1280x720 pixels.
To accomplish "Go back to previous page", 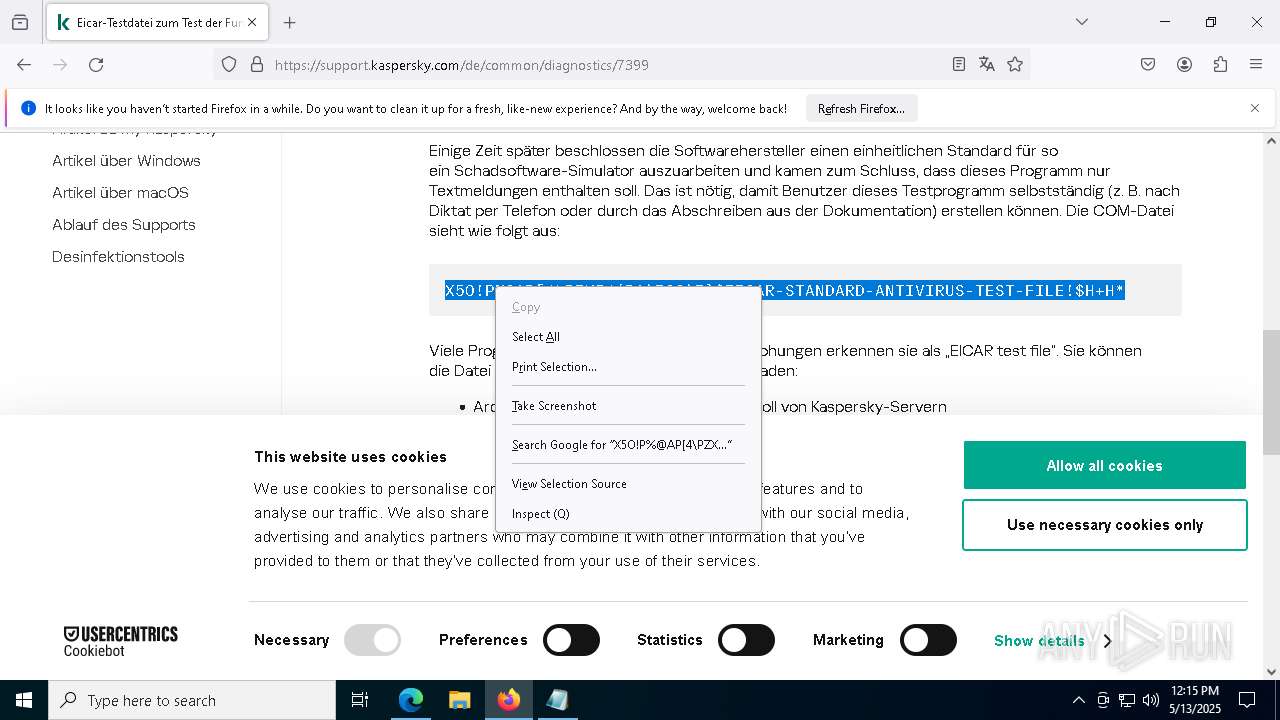I will coord(24,64).
